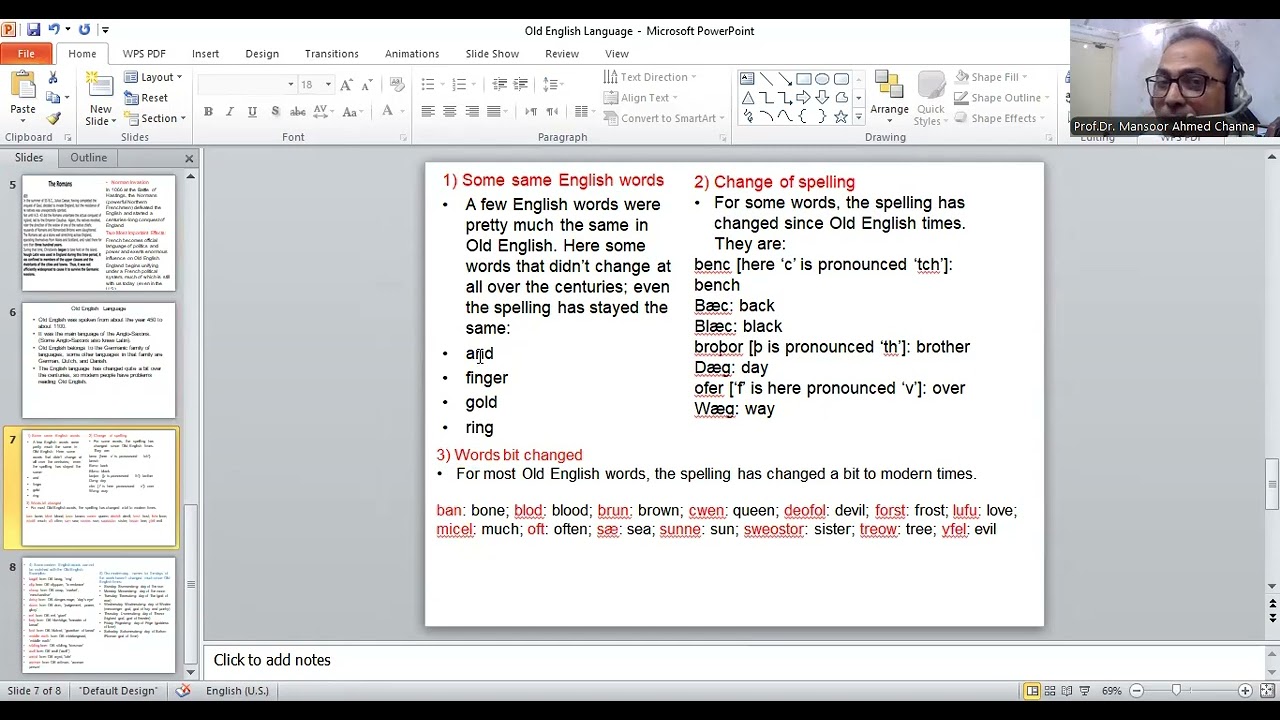Select the Text Box shape

pos(747,79)
